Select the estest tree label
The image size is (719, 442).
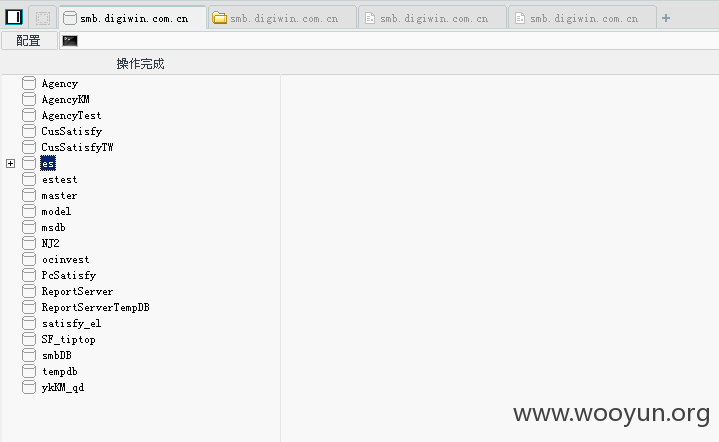tap(60, 180)
